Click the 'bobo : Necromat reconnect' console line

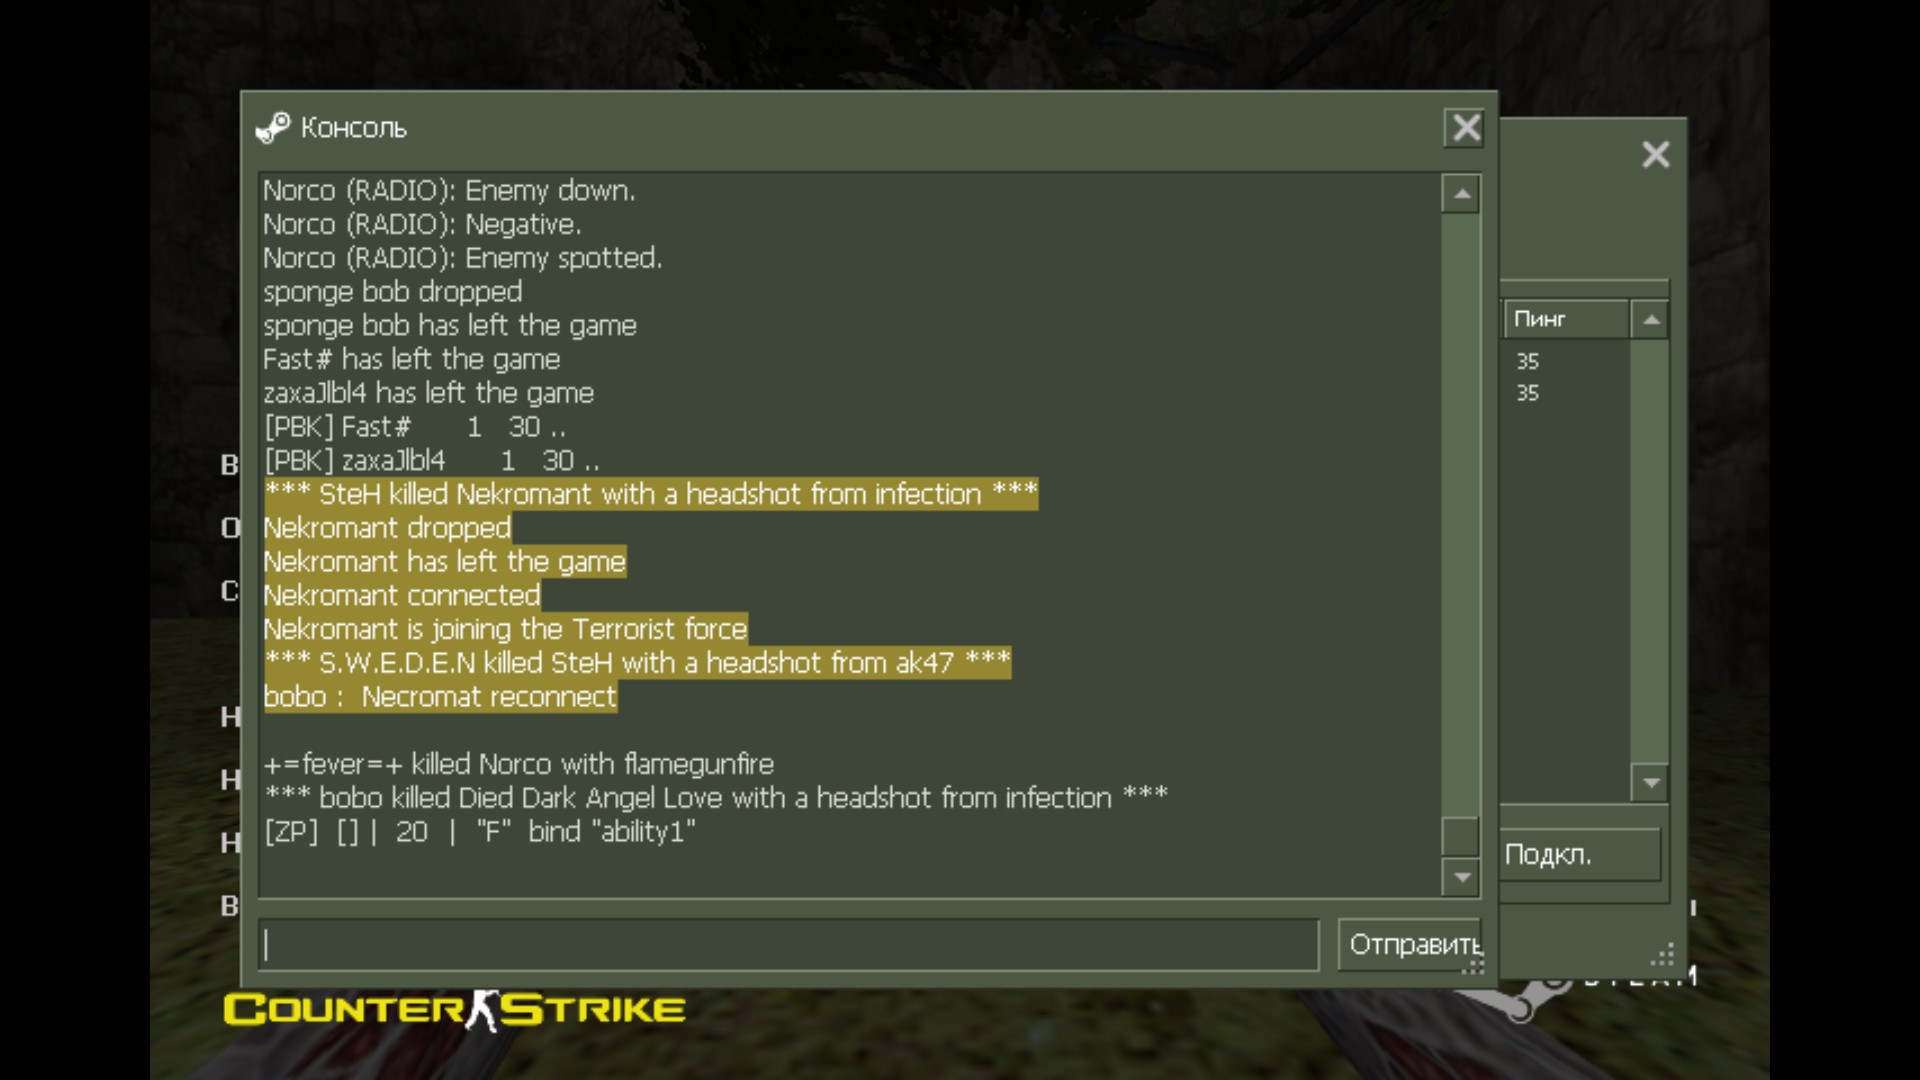440,697
